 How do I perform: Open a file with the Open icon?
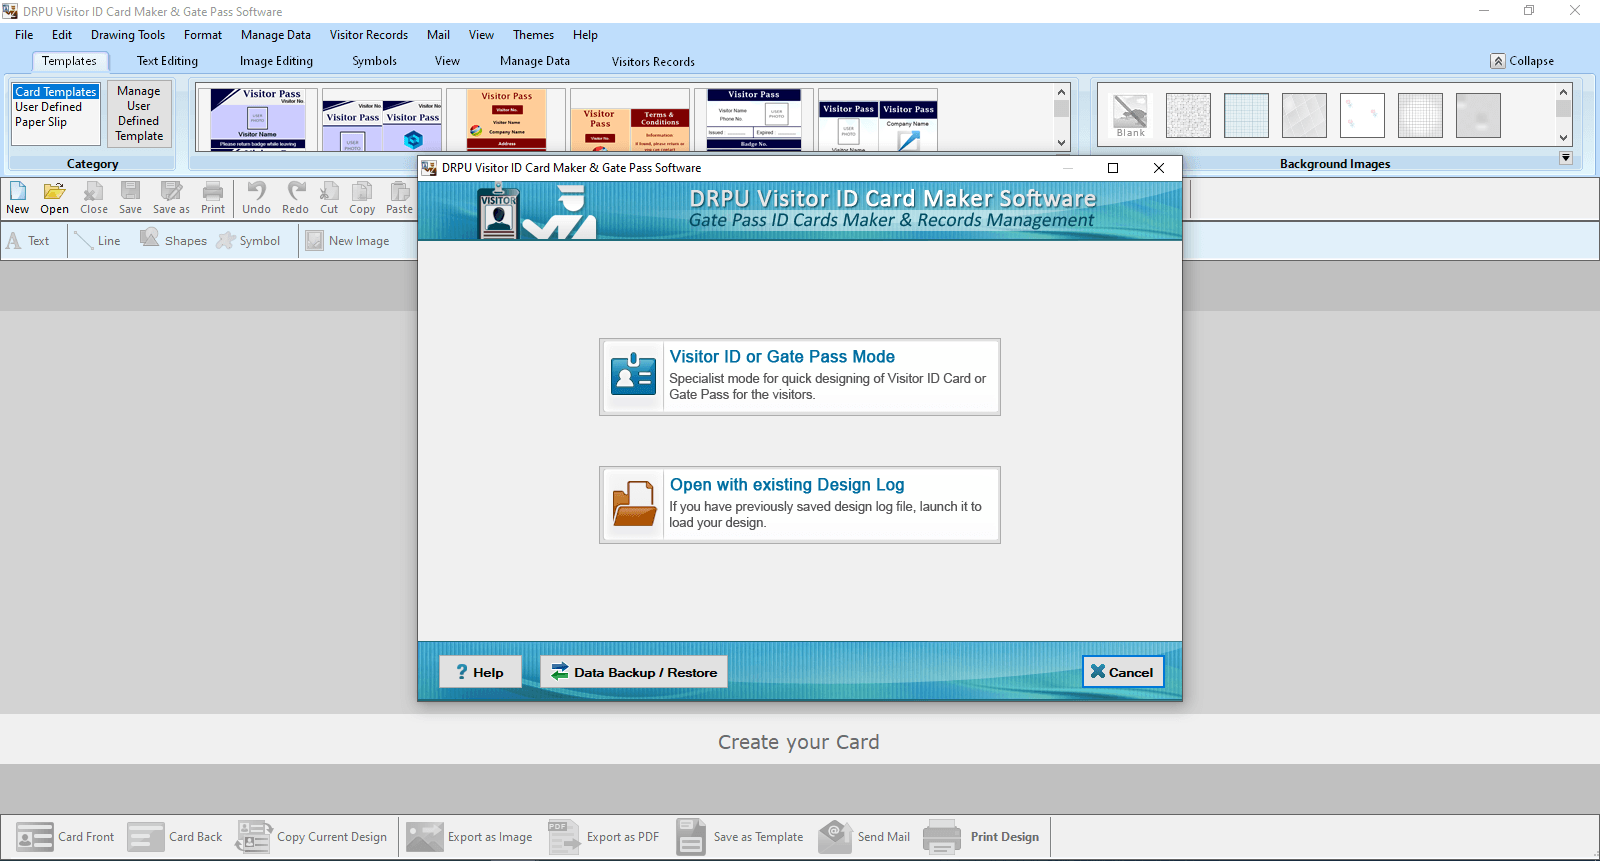coord(54,197)
